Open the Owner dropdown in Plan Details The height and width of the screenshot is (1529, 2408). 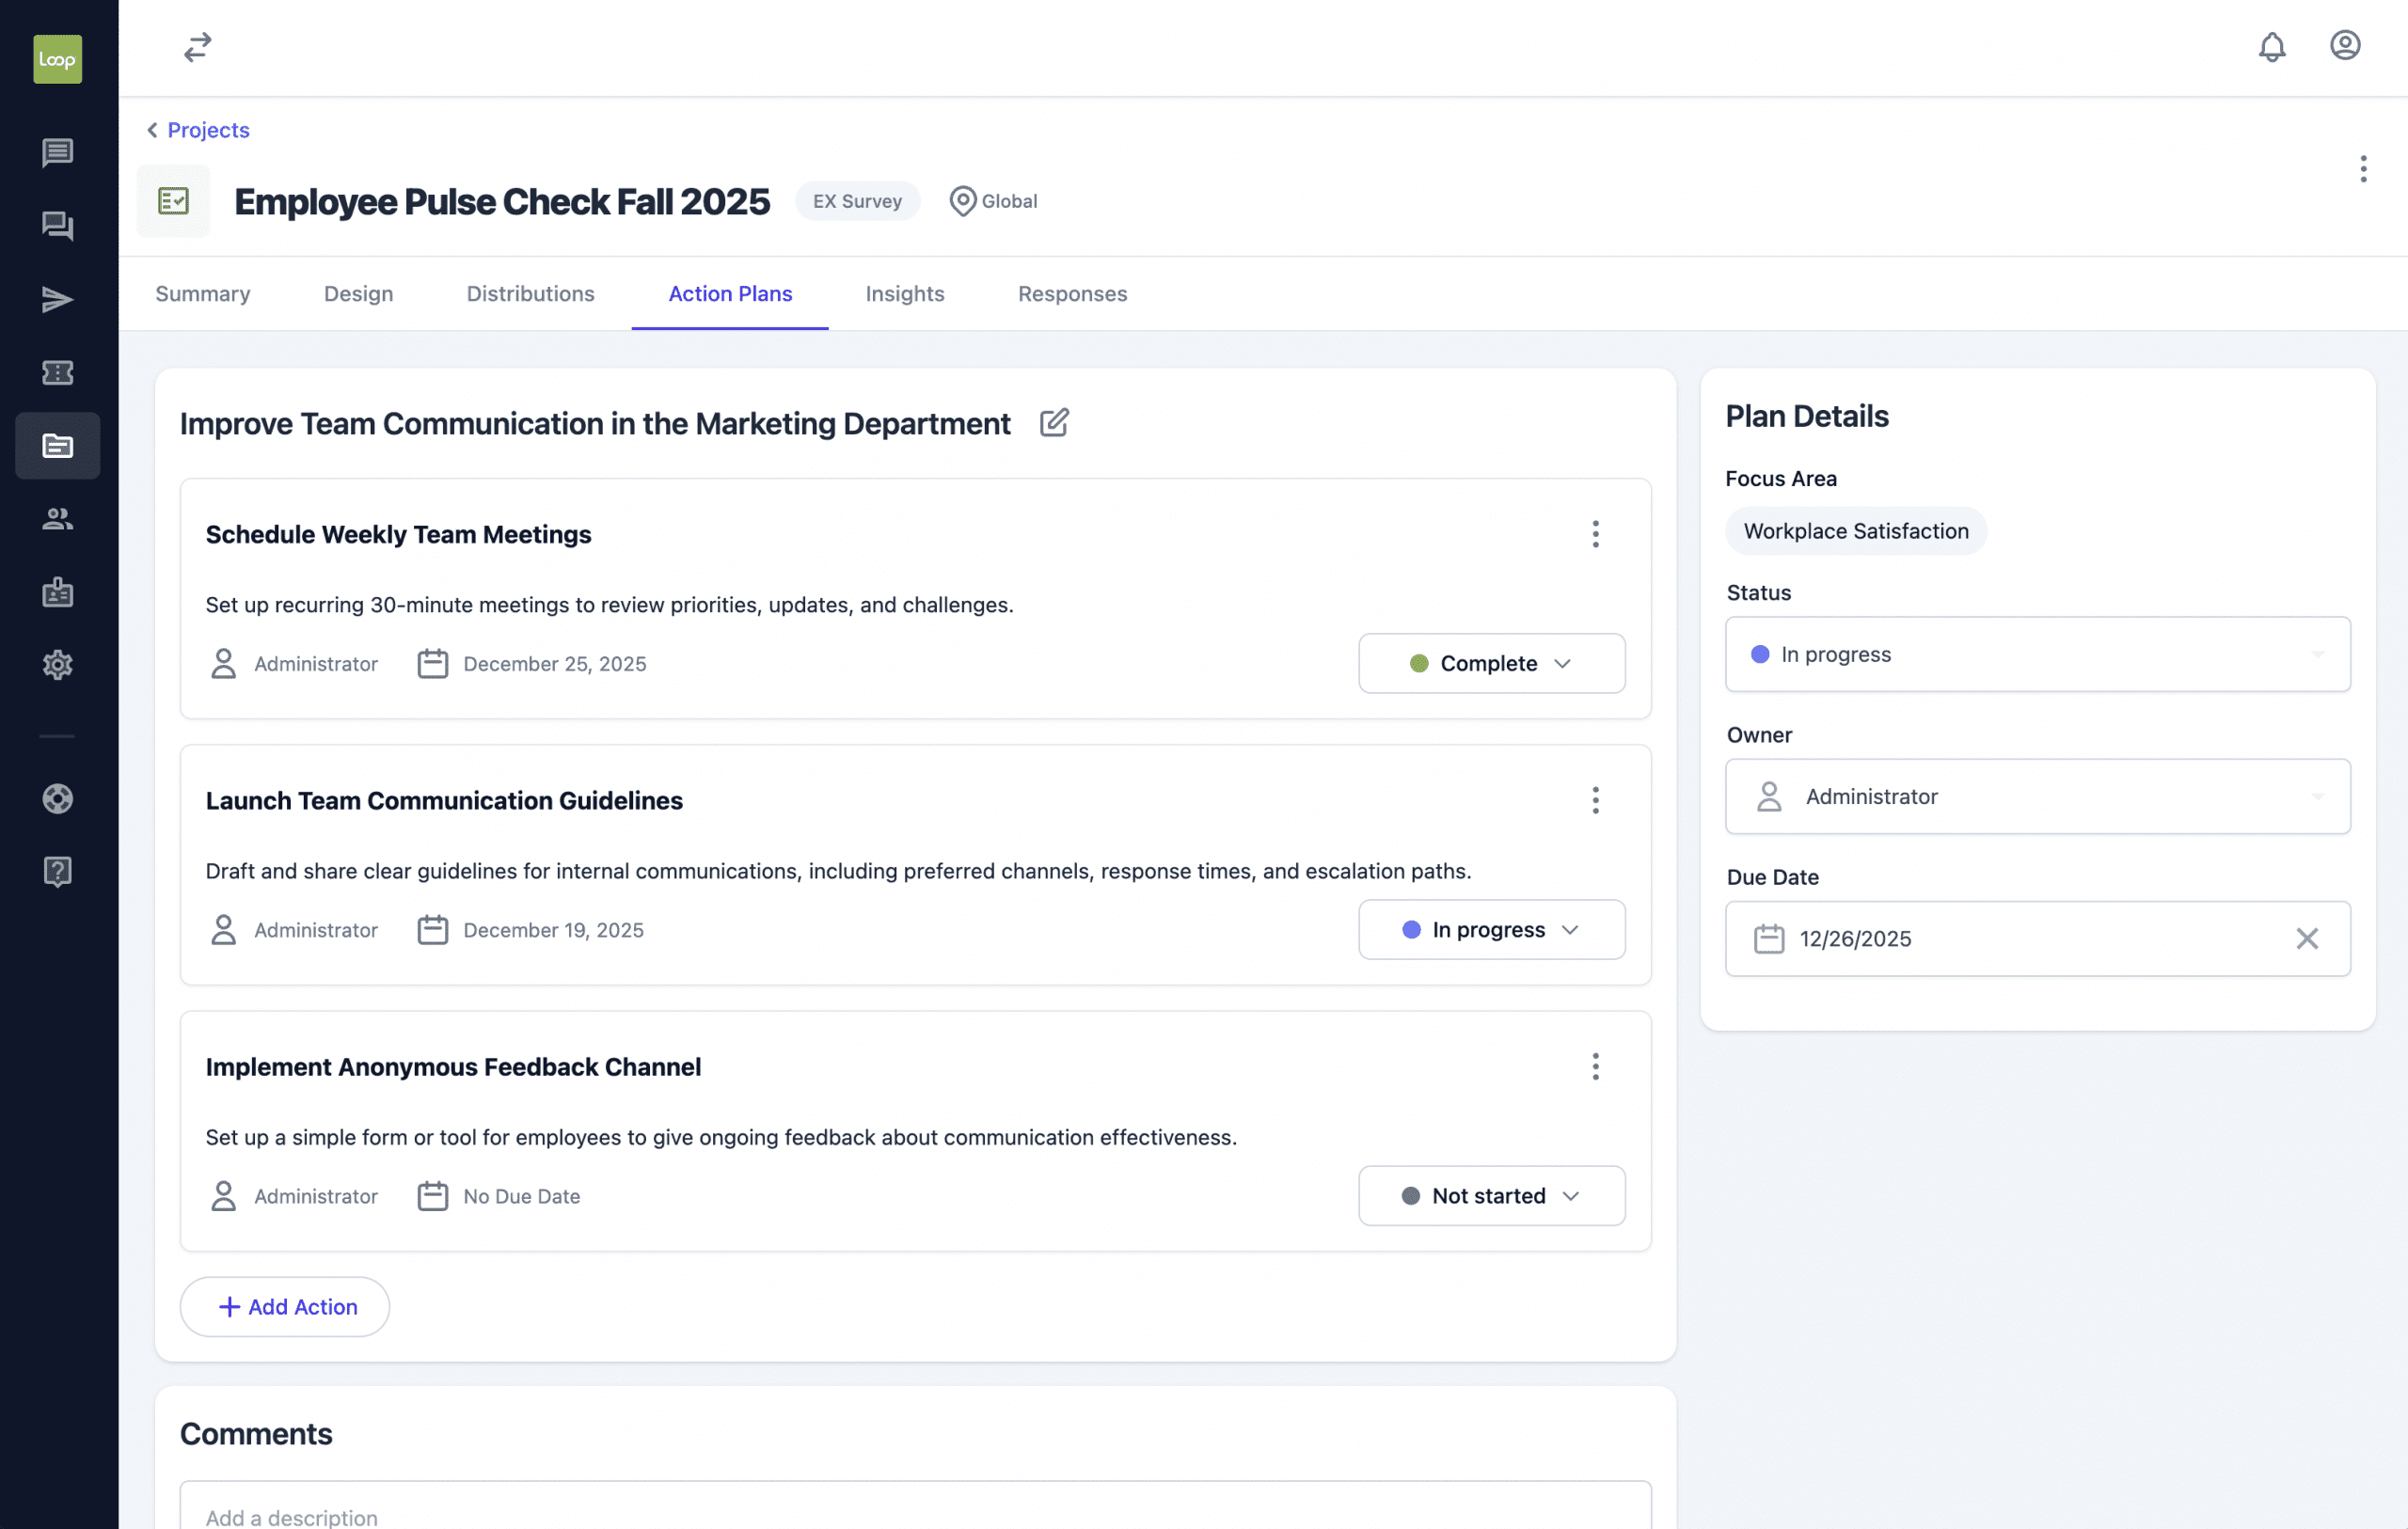click(x=2038, y=796)
